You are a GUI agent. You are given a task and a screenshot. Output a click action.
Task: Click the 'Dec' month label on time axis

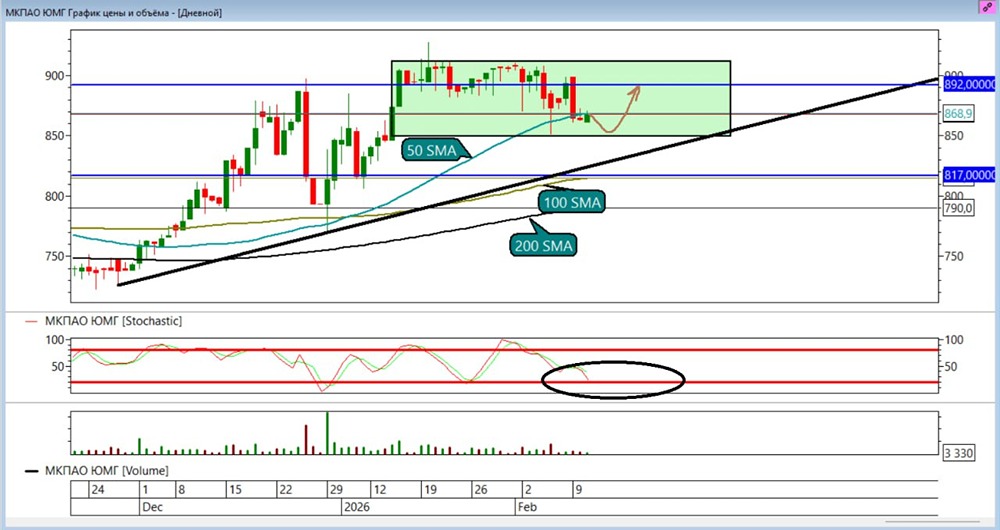tap(152, 507)
